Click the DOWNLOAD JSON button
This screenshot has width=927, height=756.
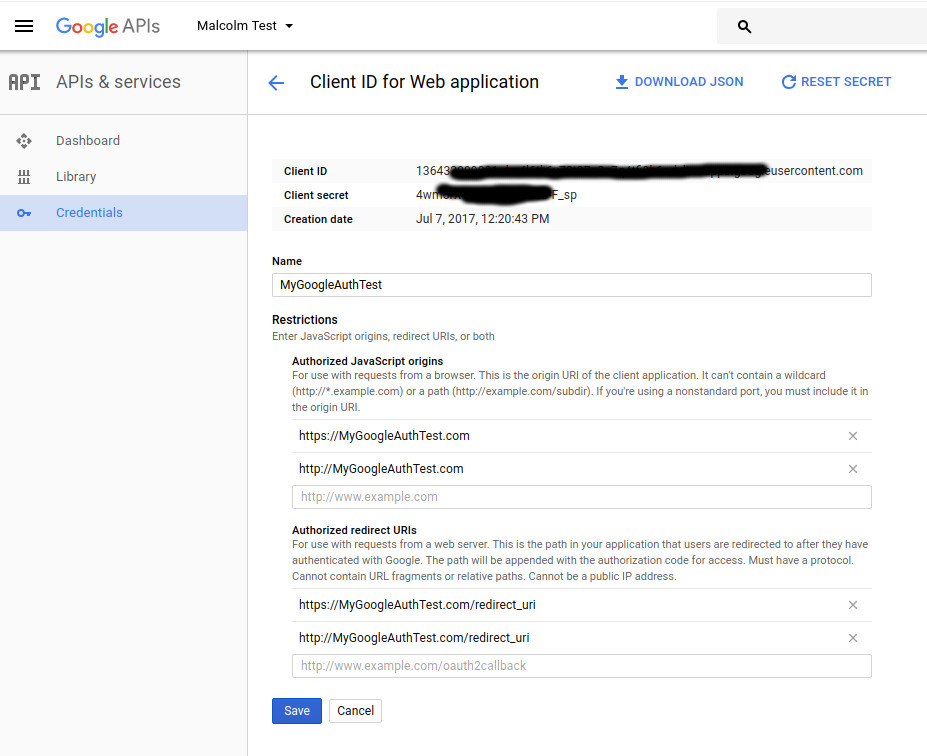point(679,82)
